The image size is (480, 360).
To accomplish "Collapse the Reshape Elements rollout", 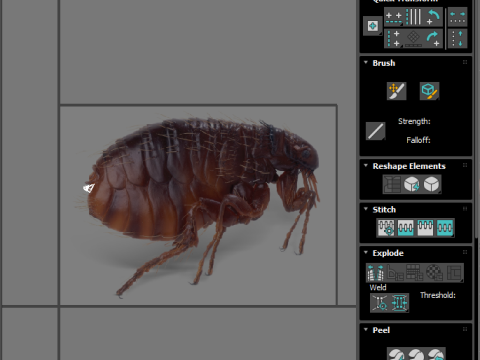I will pyautogui.click(x=366, y=165).
